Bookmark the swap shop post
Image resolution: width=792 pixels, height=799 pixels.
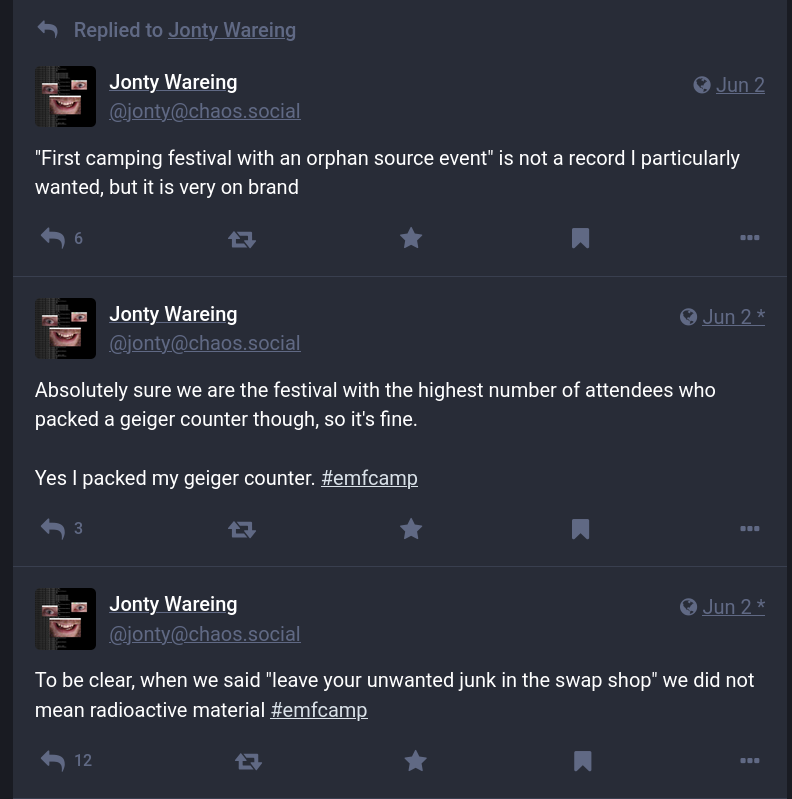click(x=583, y=761)
